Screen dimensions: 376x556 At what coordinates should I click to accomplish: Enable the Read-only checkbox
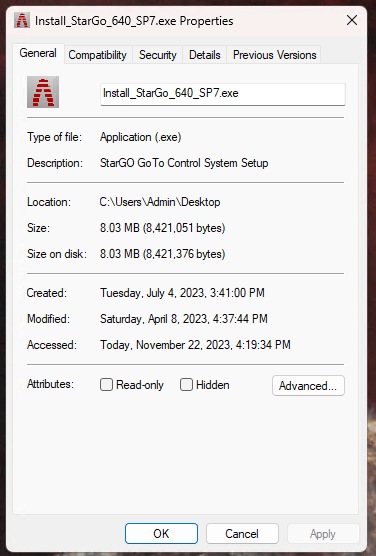(106, 385)
